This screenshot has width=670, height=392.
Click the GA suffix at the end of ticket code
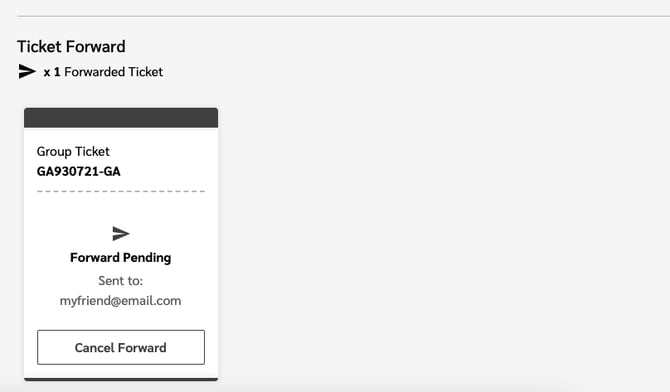pyautogui.click(x=112, y=171)
